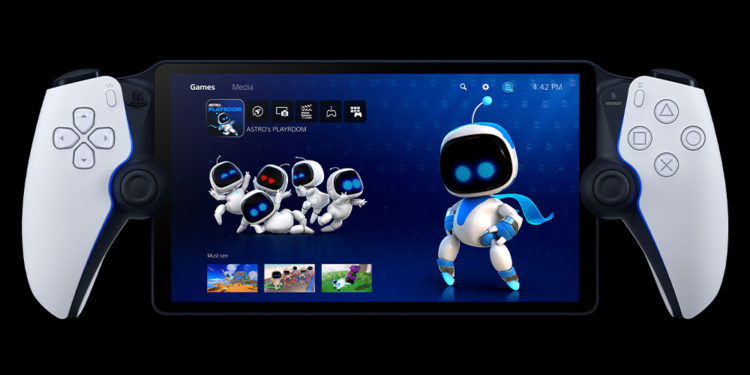This screenshot has width=750, height=375.
Task: Click the 4:42 PM clock
Action: (x=547, y=87)
